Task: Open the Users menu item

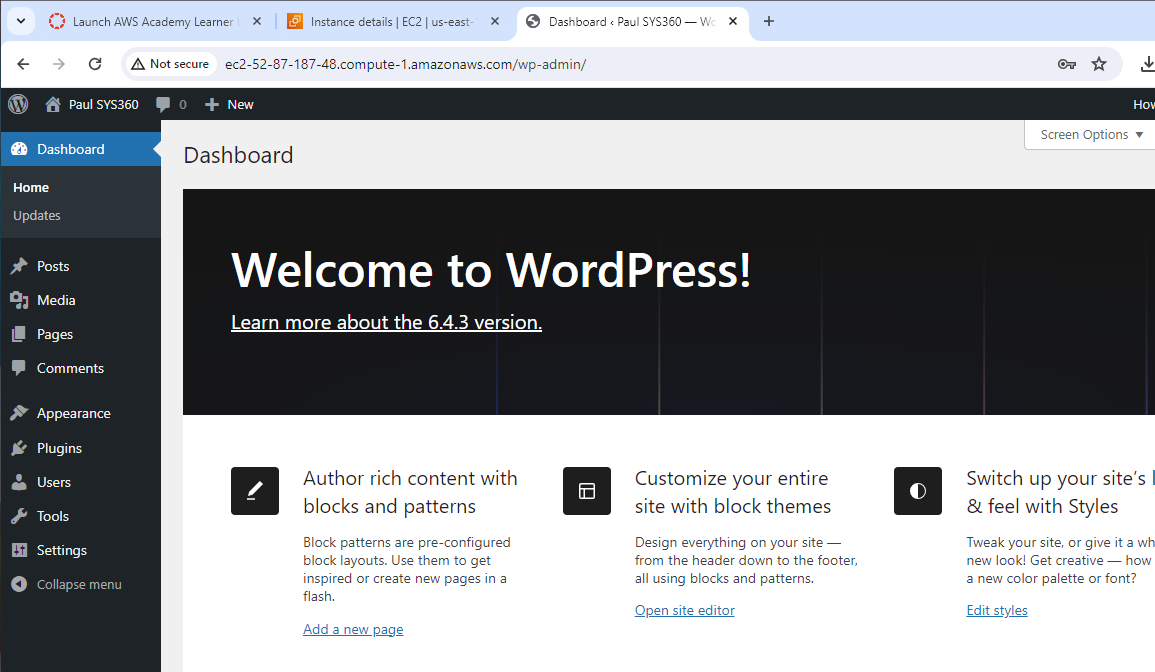Action: pyautogui.click(x=54, y=482)
